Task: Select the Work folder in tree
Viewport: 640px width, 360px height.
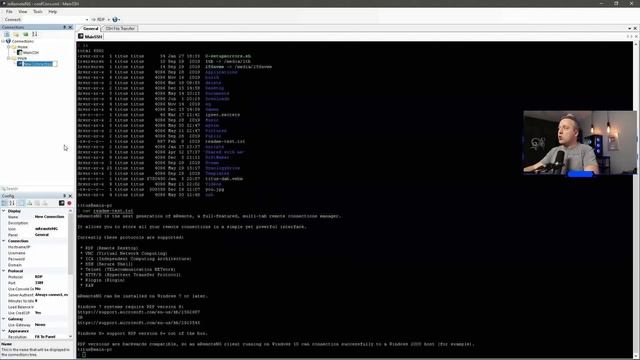Action: click(22, 58)
